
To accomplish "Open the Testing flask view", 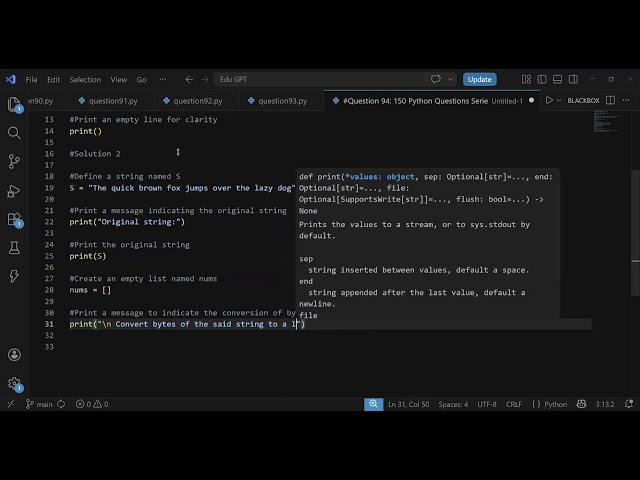I will coord(14,248).
